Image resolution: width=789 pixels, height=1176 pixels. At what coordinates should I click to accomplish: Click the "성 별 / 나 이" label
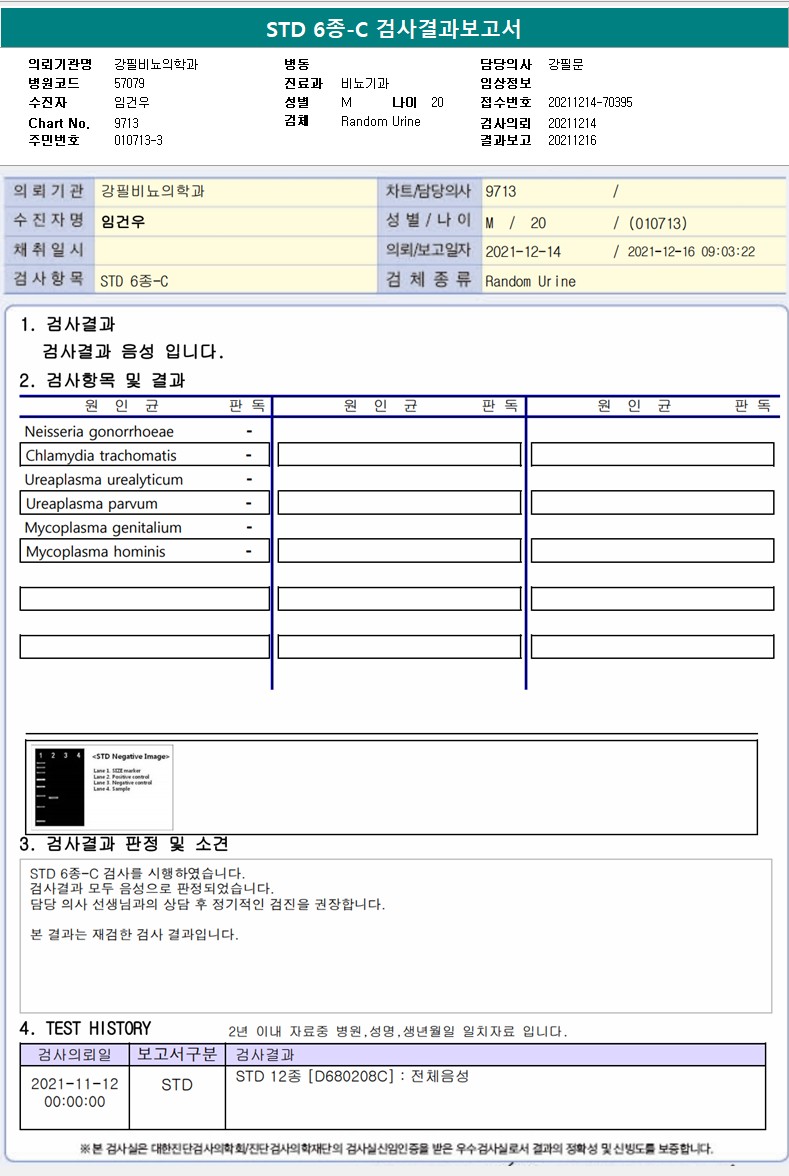[x=428, y=220]
